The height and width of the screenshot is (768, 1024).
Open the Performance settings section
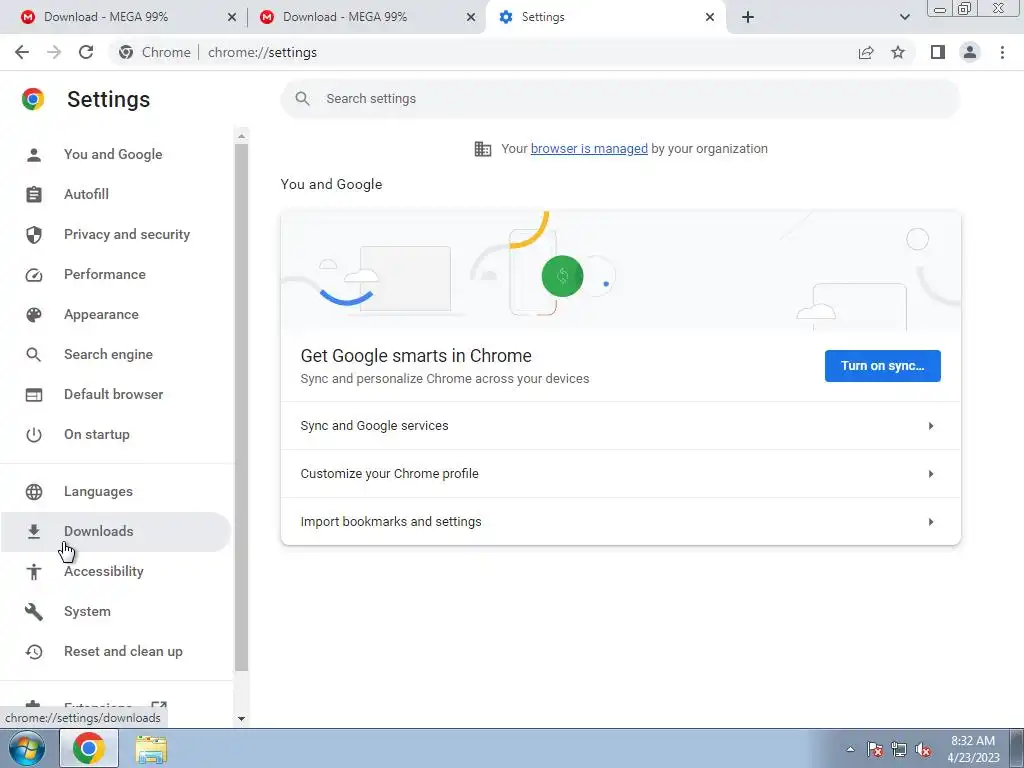[x=104, y=274]
